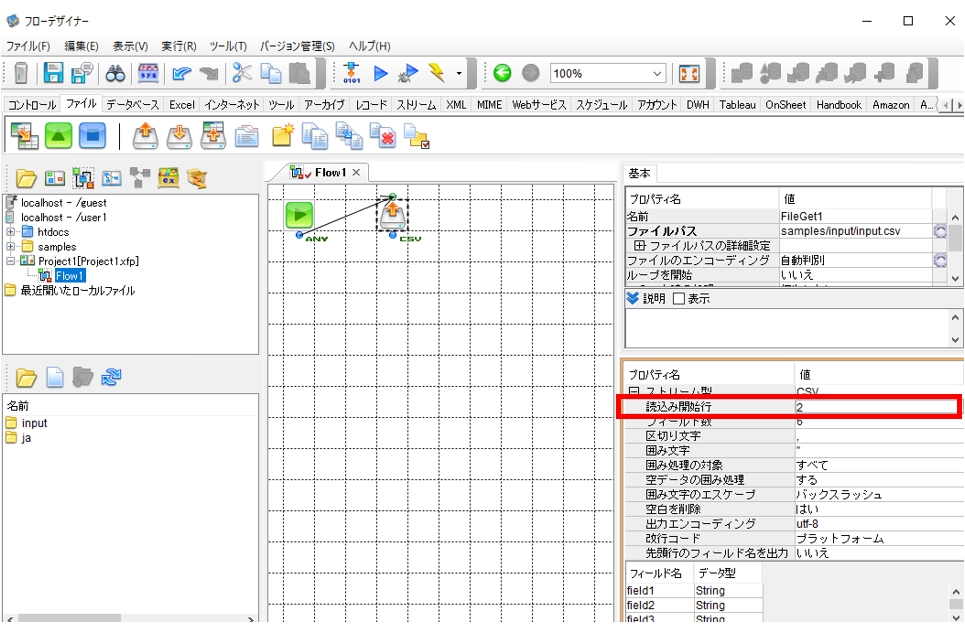965x629 pixels.
Task: Open the 実行(R) menu
Action: coord(178,46)
